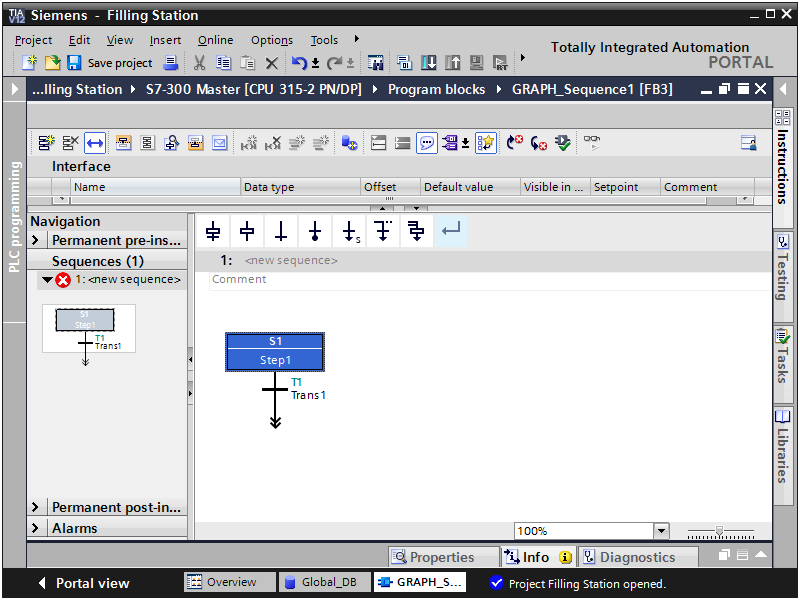Open the Project menu
Image resolution: width=800 pixels, height=600 pixels.
(x=33, y=40)
